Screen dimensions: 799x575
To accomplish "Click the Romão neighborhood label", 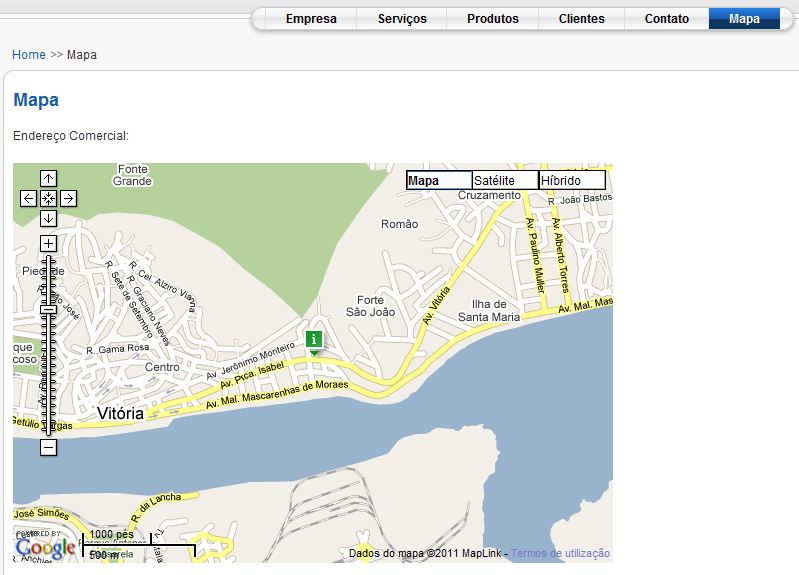I will click(400, 224).
